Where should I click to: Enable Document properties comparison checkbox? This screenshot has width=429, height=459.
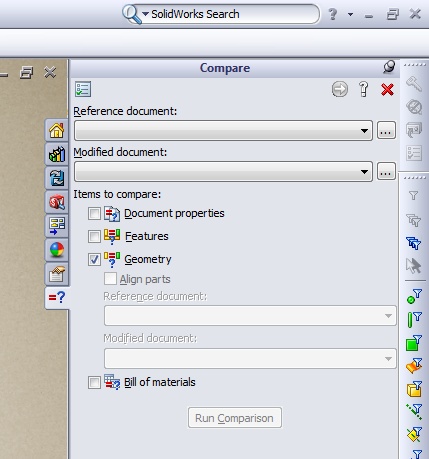94,213
